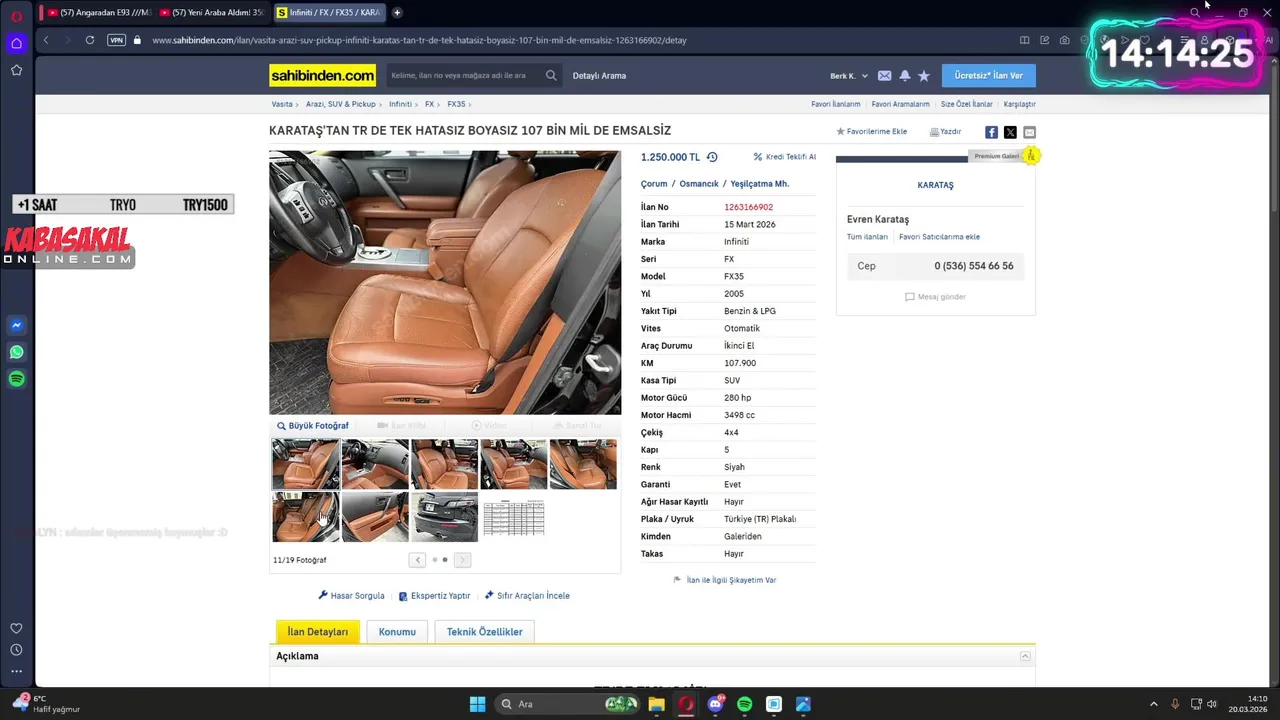This screenshot has width=1280, height=720.
Task: Toggle the VPN badge in address bar
Action: coord(116,40)
